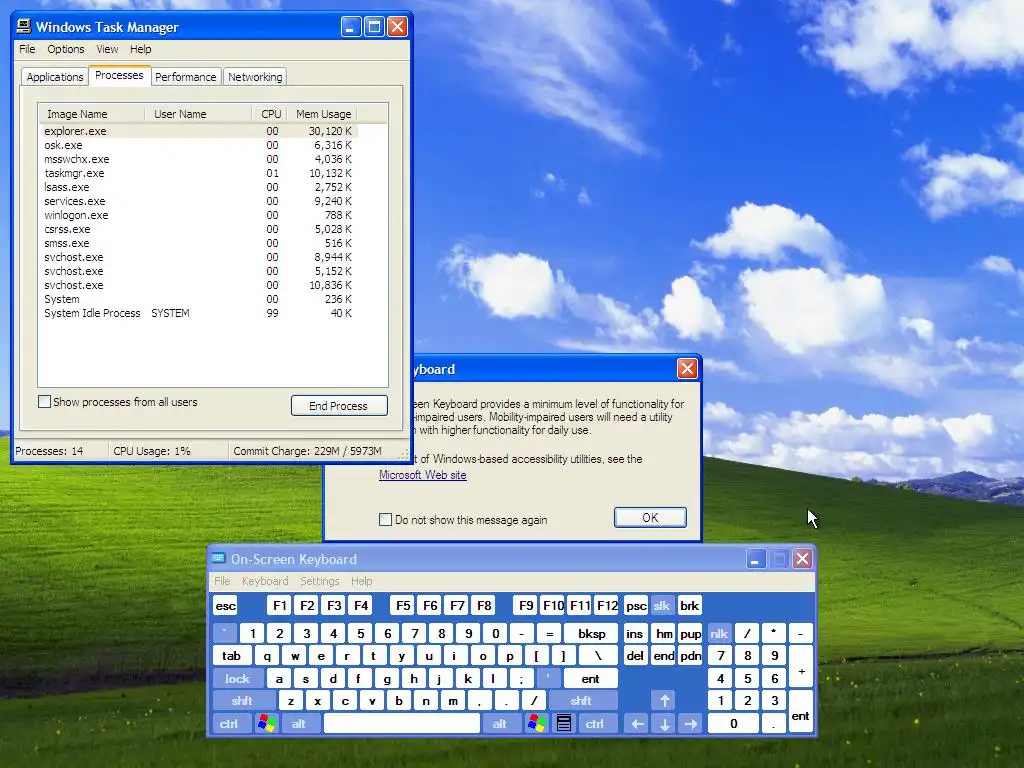Viewport: 1024px width, 768px height.
Task: Click the right arrow key on keyboard
Action: click(690, 724)
